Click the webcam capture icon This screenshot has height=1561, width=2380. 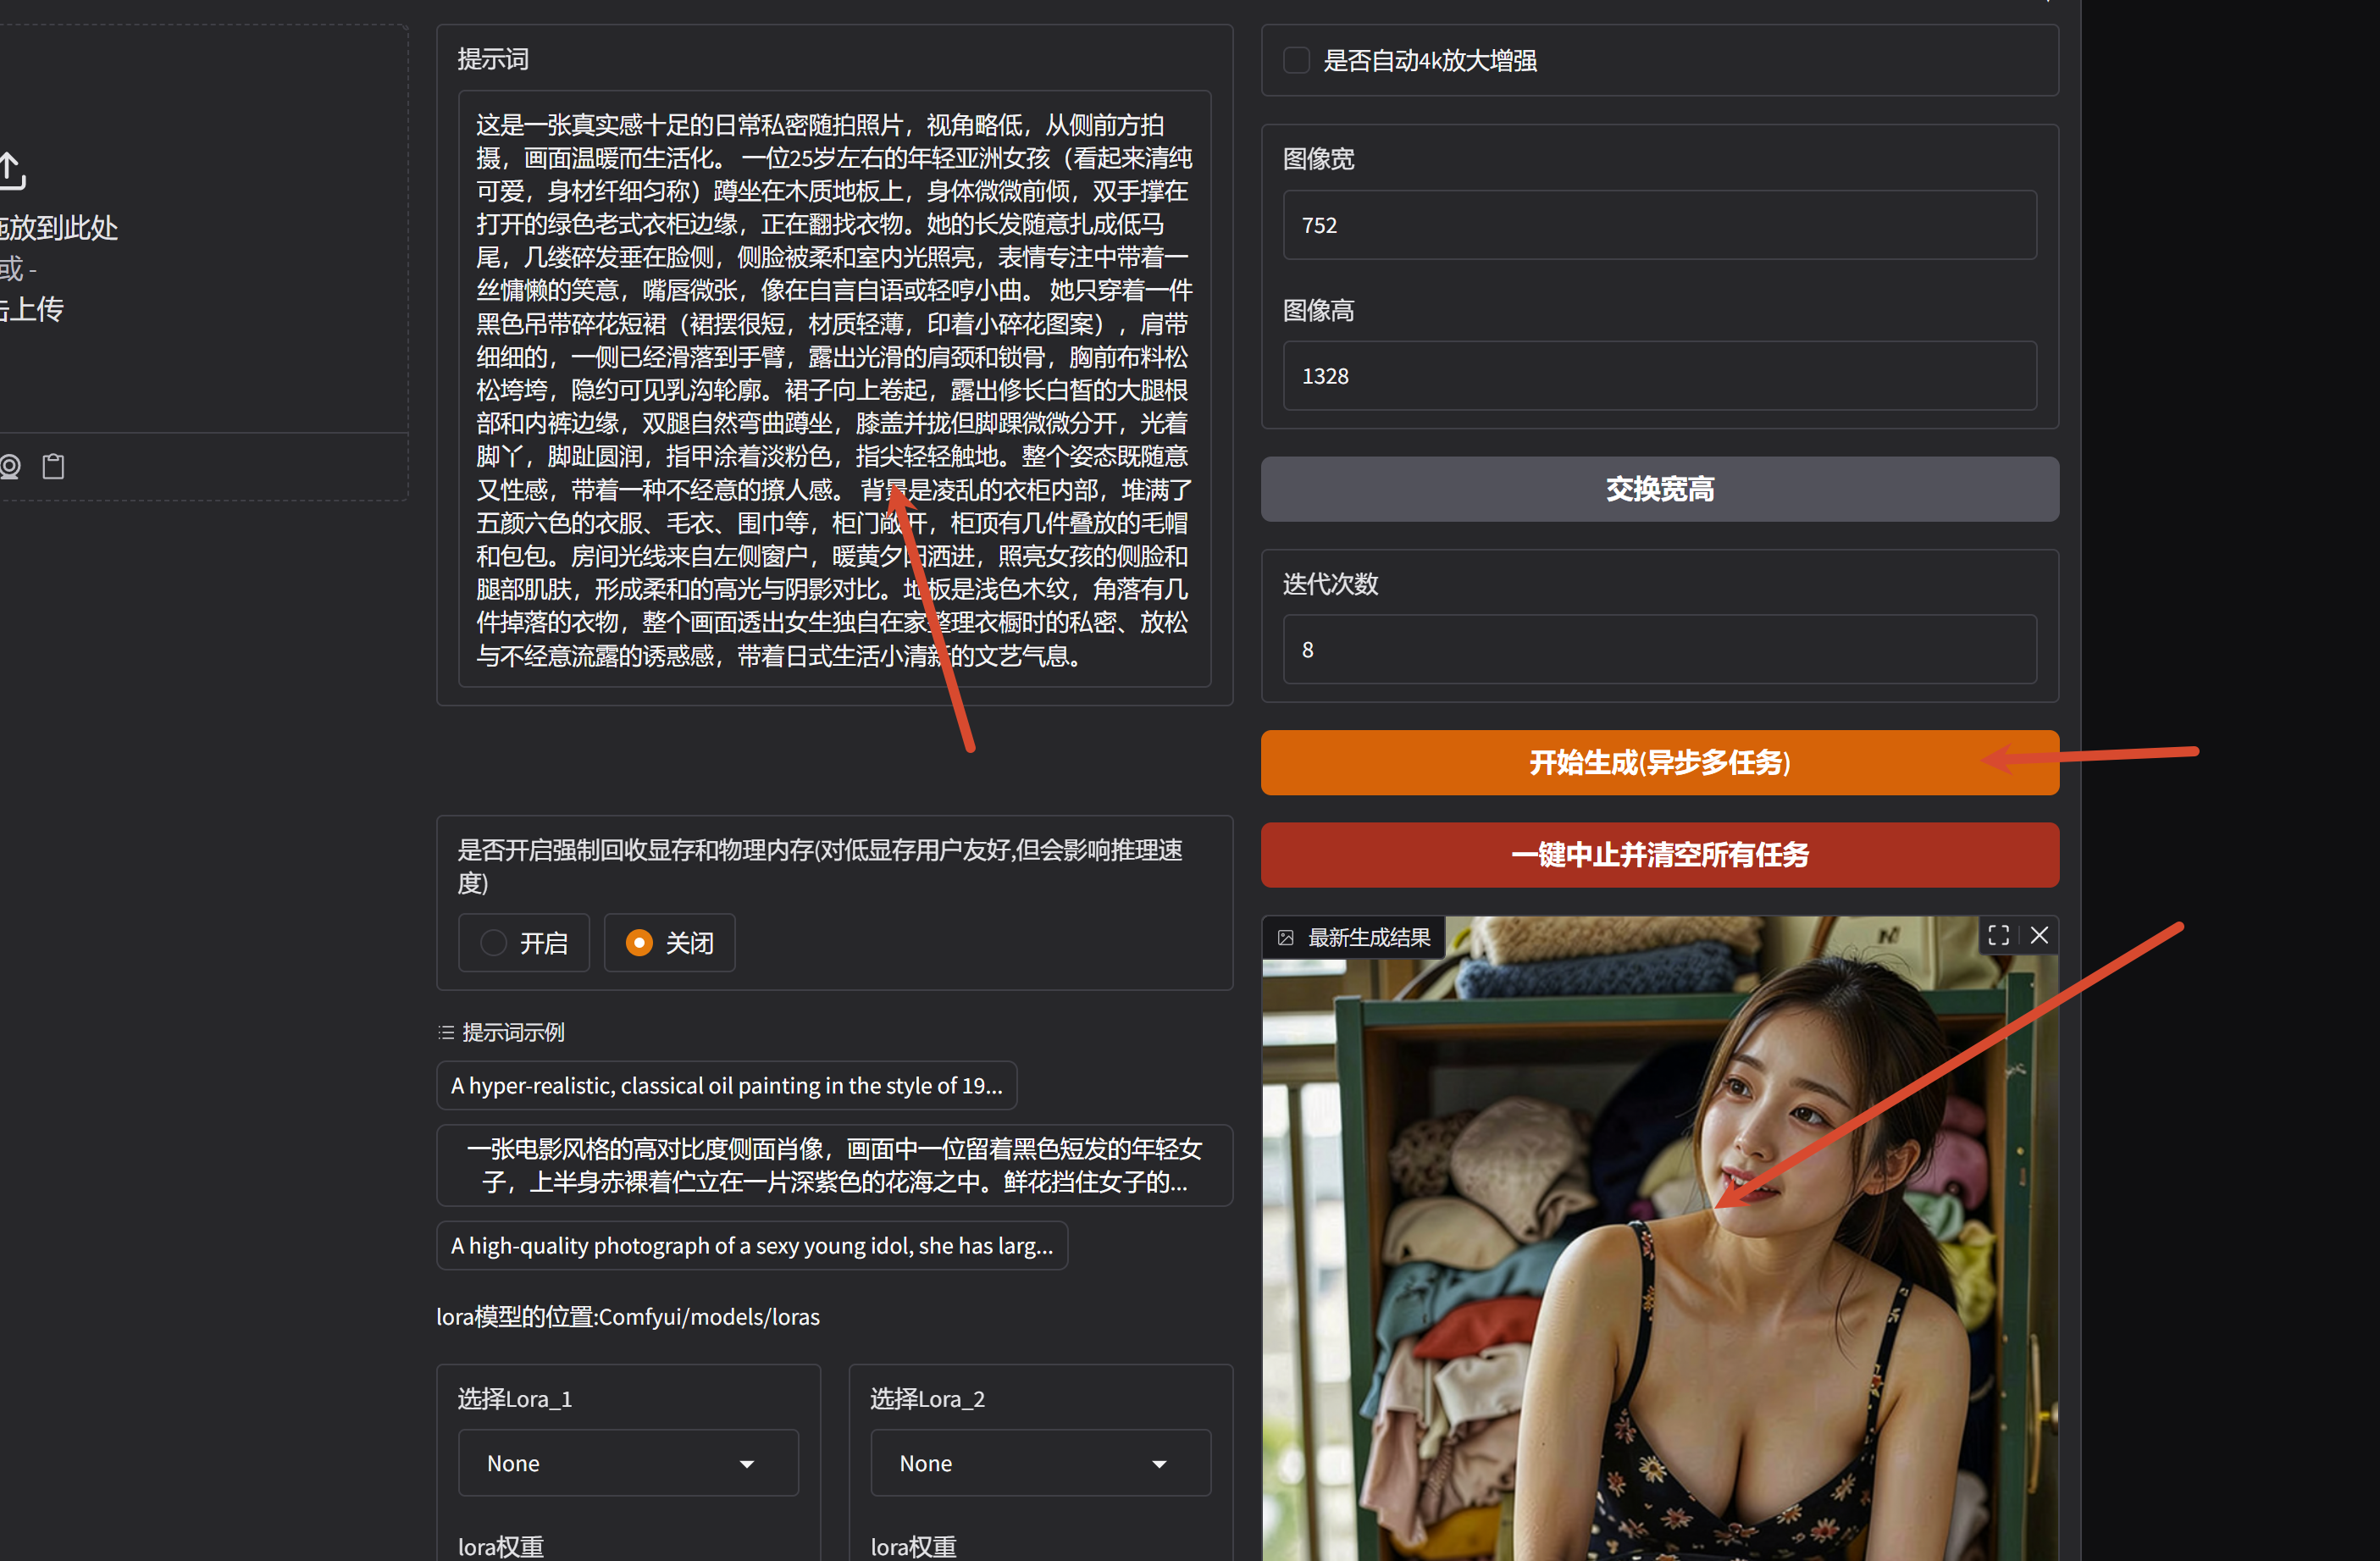pyautogui.click(x=10, y=466)
